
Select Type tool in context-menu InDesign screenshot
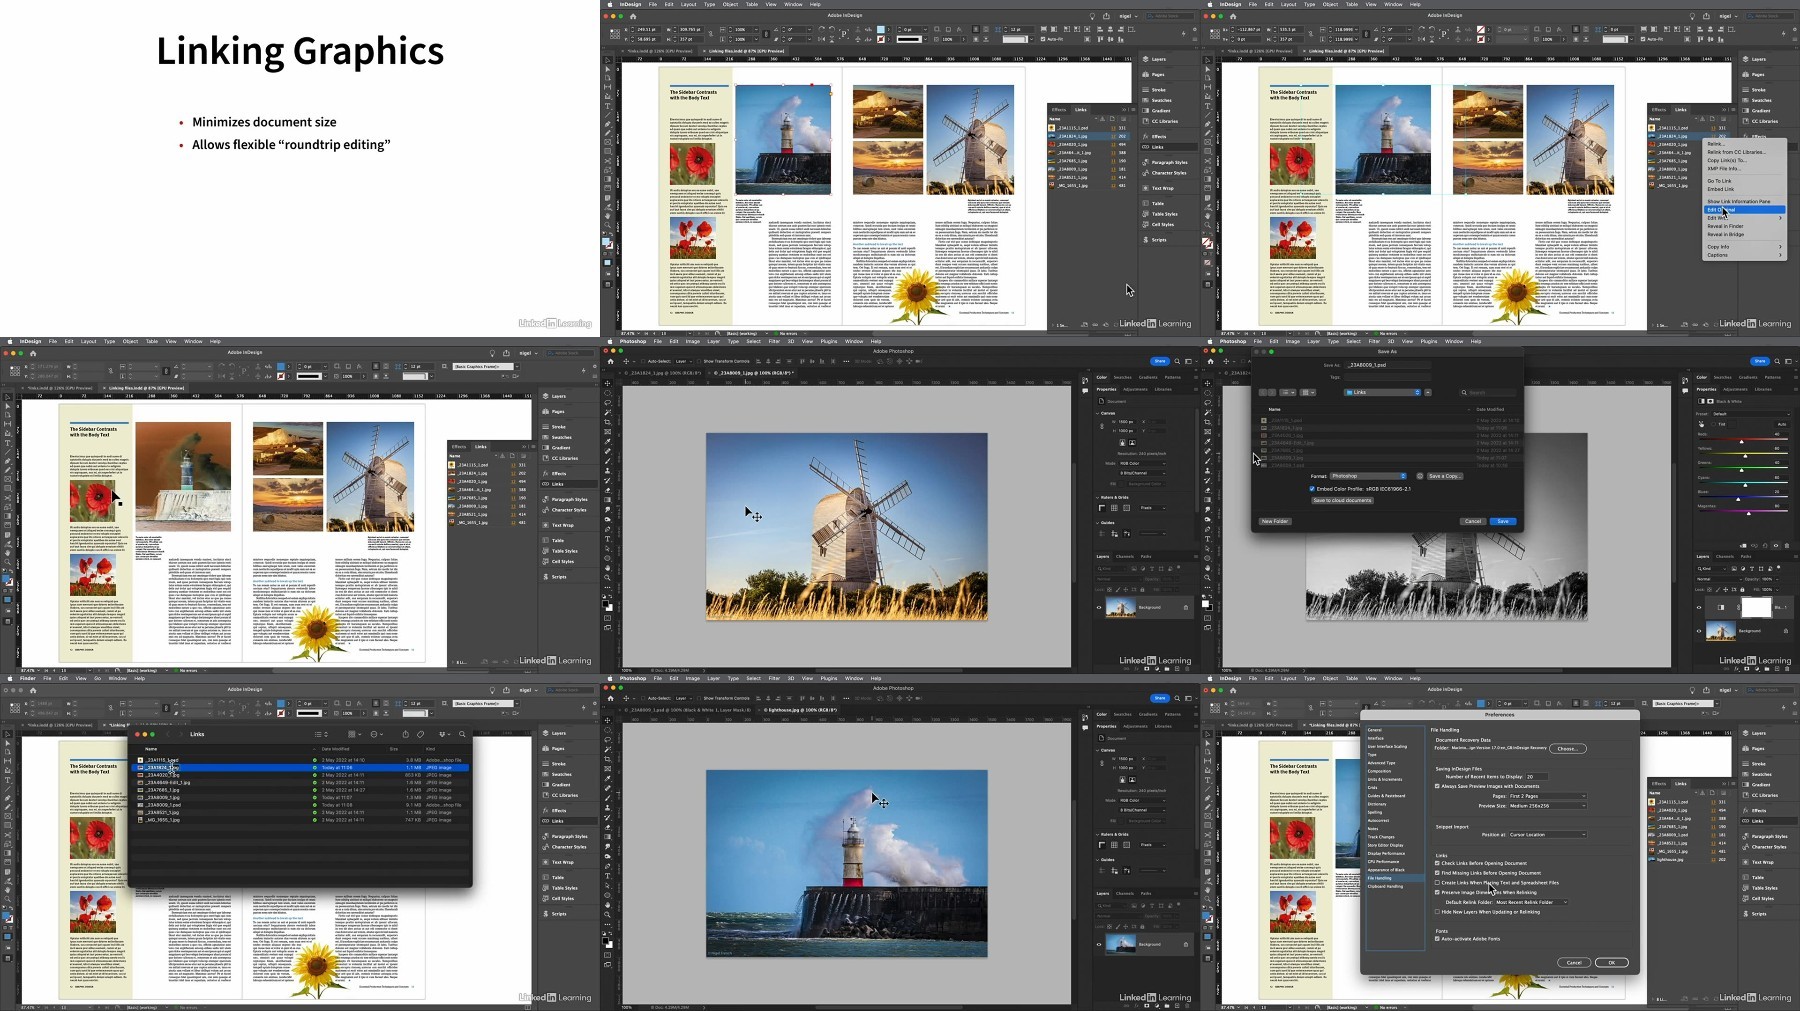[x=1207, y=106]
